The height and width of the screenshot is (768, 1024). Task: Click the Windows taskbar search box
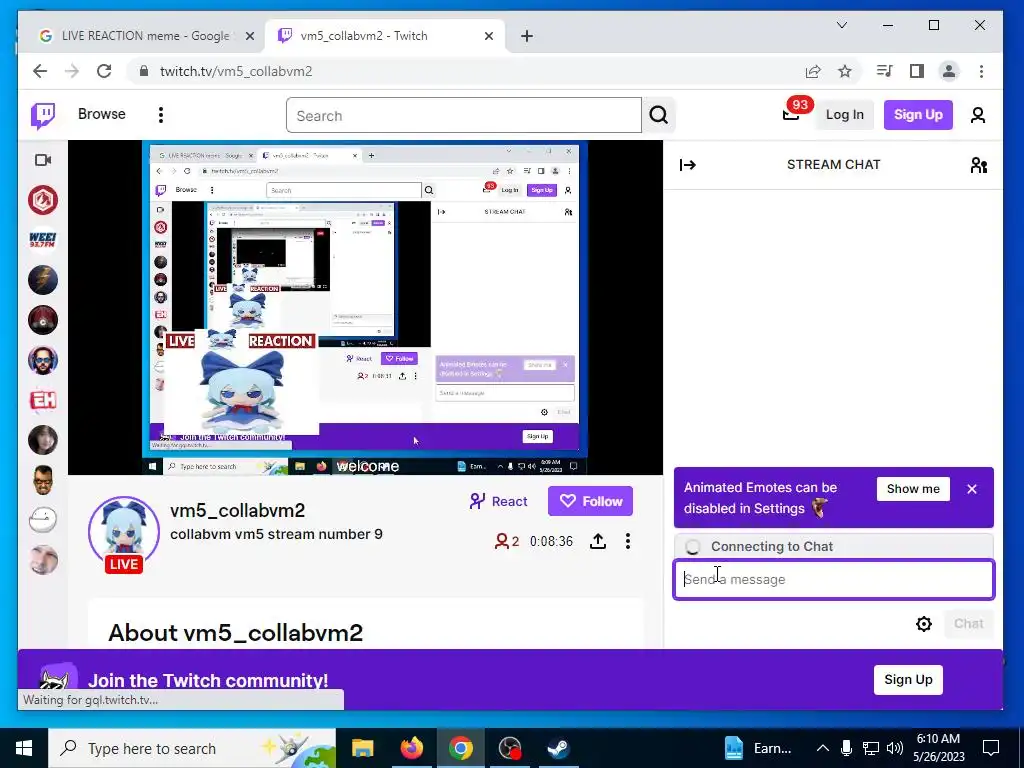coord(192,748)
